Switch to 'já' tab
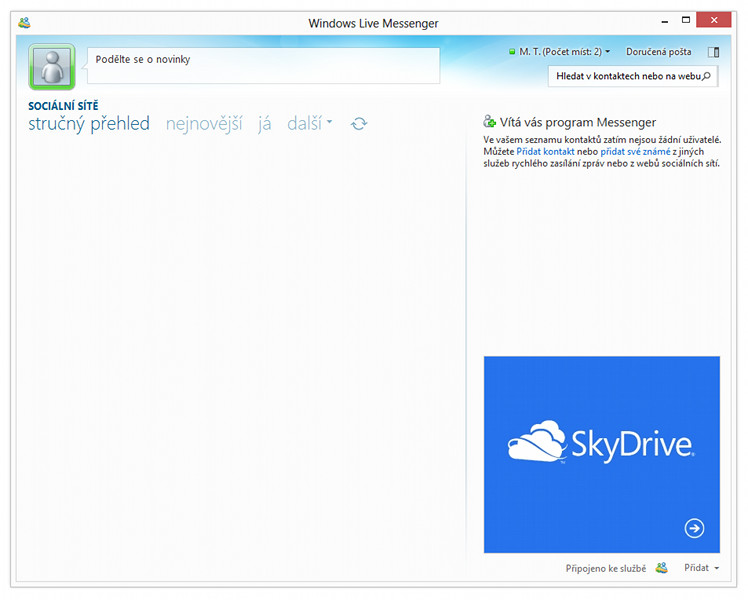The width and height of the screenshot is (748, 600). 264,124
